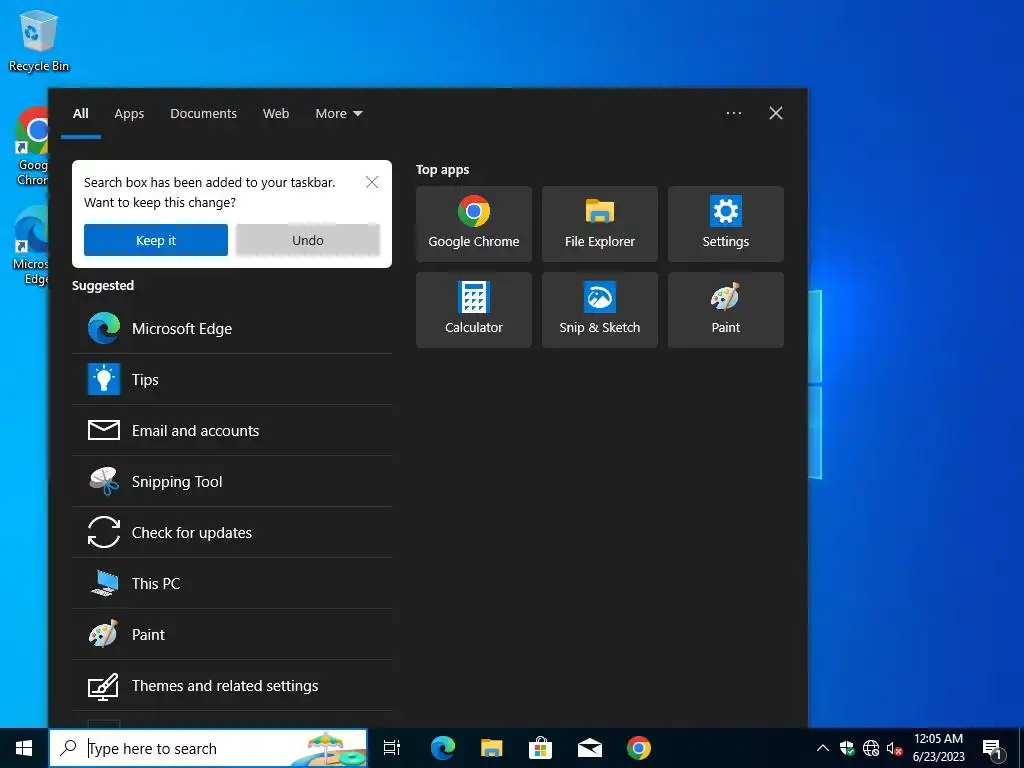This screenshot has height=768, width=1024.
Task: Open This PC from Suggested list
Action: [x=232, y=583]
